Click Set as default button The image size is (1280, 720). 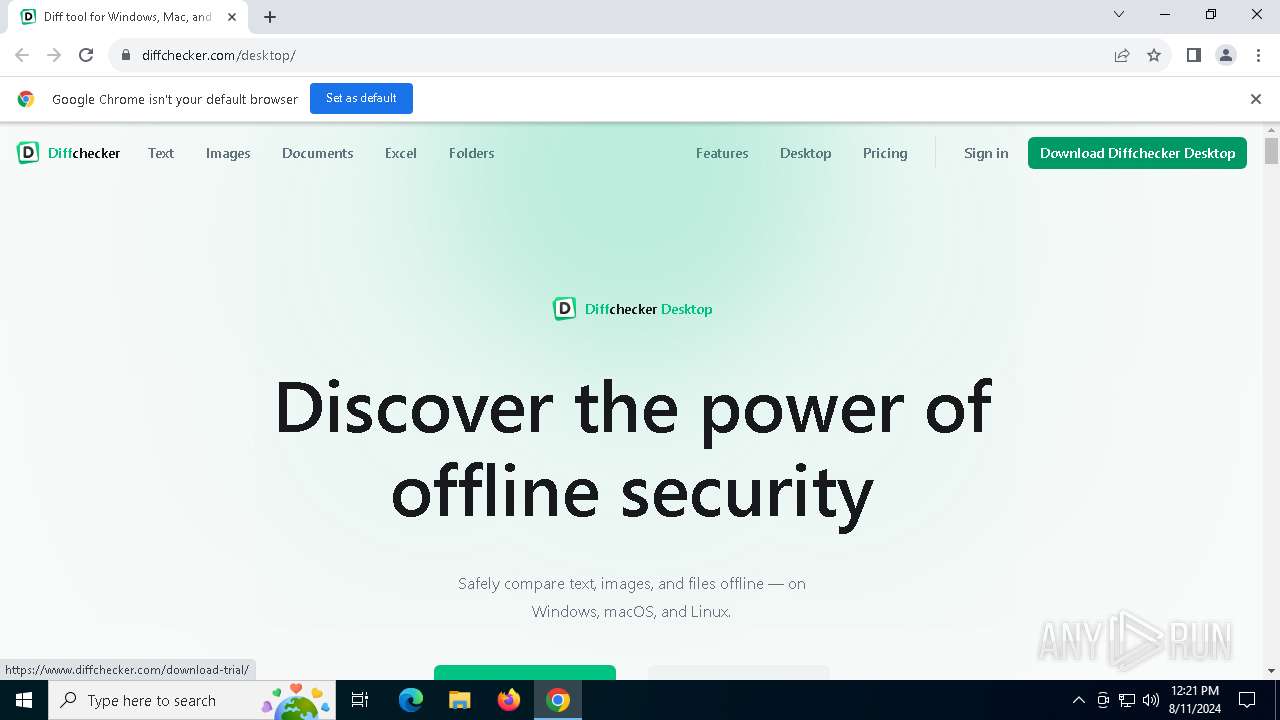click(x=361, y=98)
